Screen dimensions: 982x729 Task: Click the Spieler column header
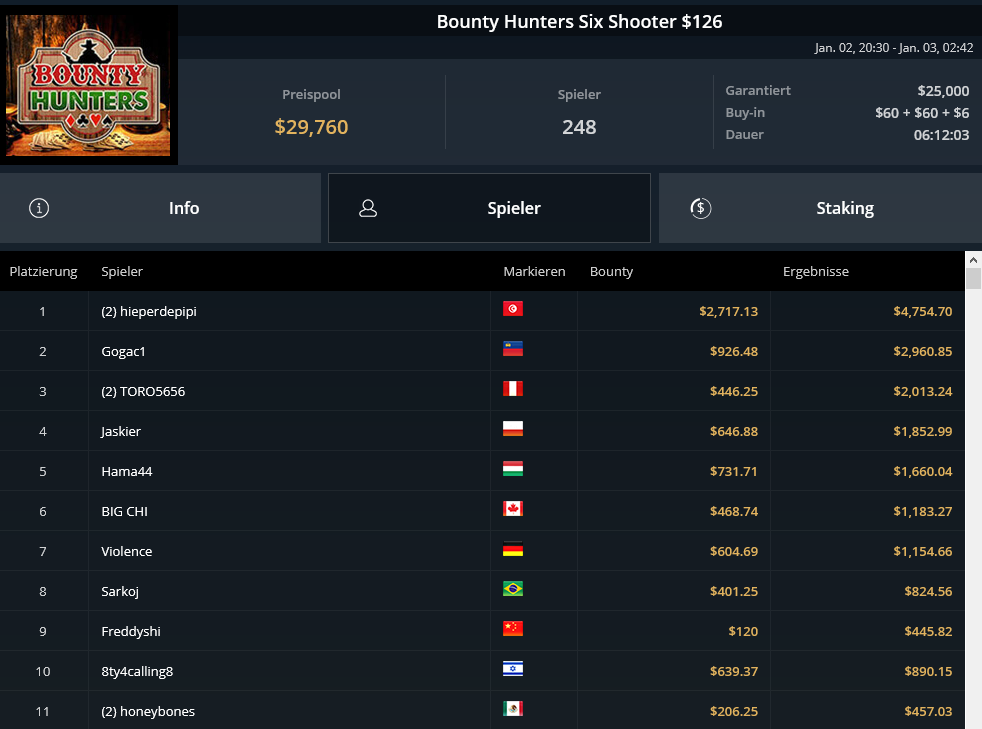tap(122, 272)
